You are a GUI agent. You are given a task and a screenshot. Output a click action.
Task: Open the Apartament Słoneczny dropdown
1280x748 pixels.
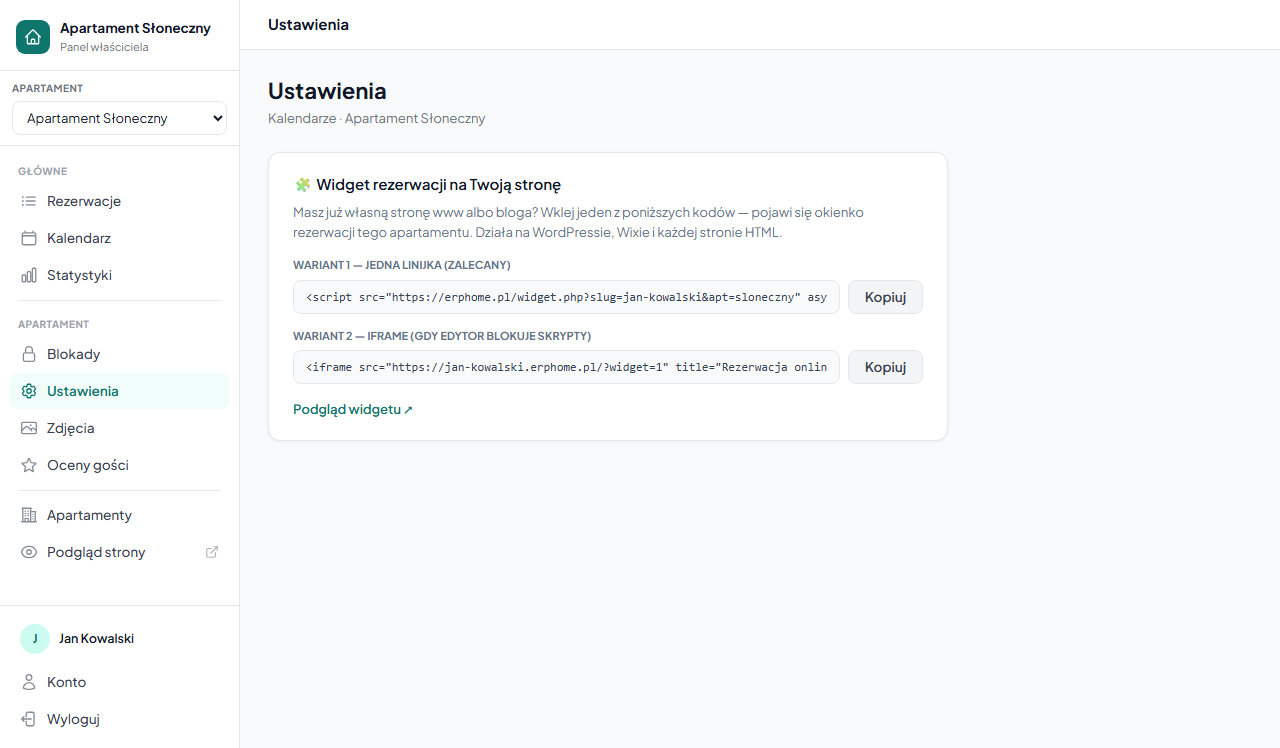coord(120,118)
